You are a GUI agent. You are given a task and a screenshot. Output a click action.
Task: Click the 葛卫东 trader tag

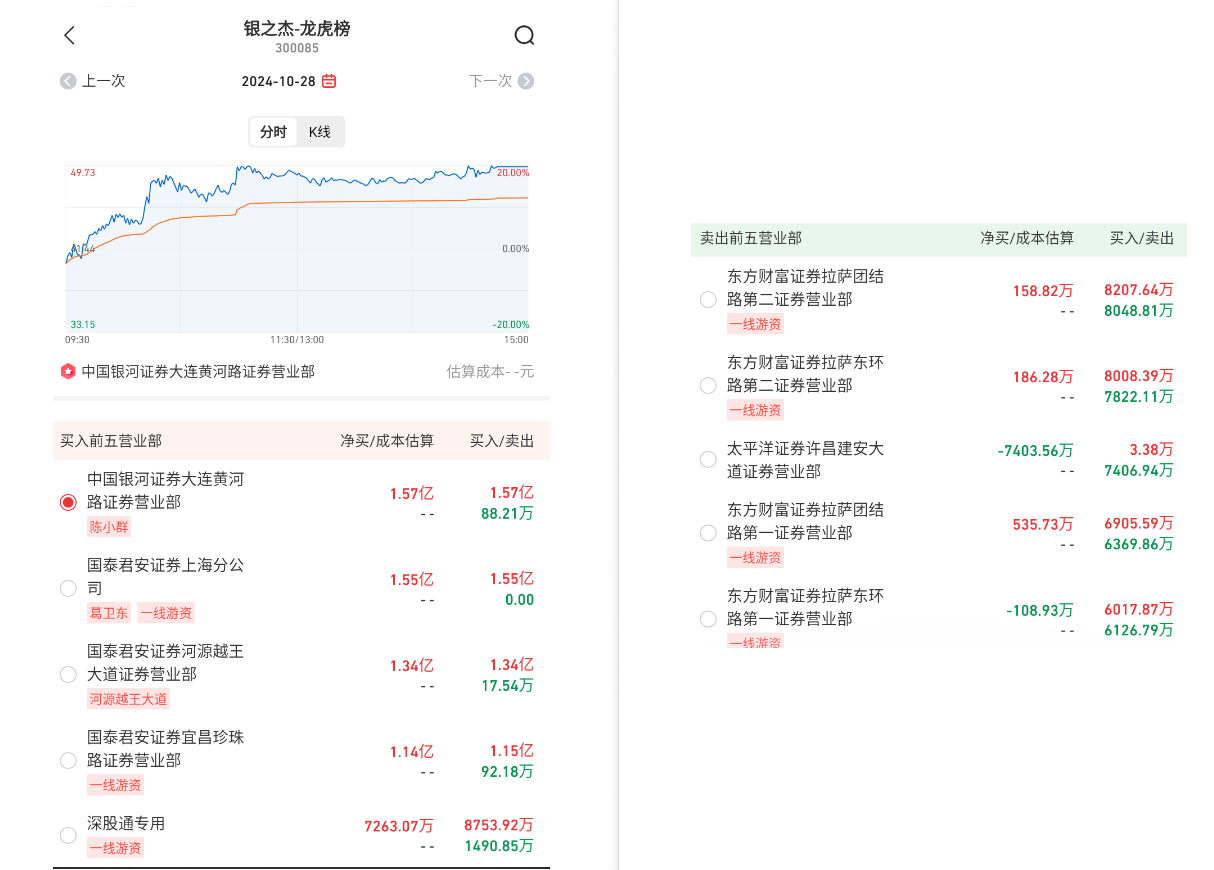click(109, 613)
